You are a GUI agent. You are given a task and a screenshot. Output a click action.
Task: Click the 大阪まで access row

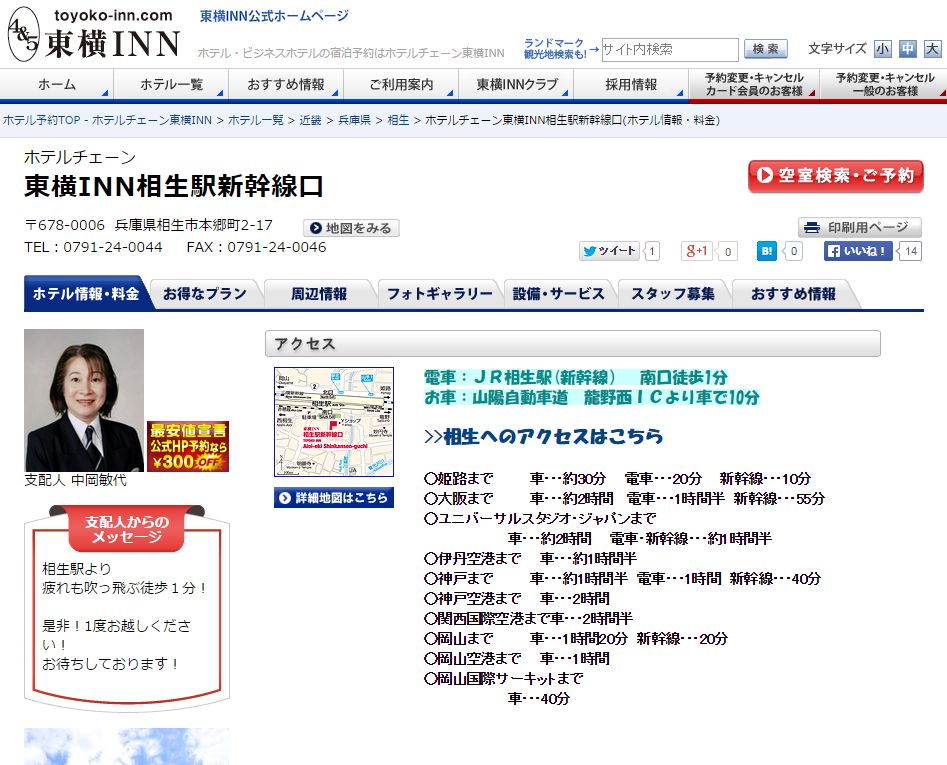(x=624, y=499)
